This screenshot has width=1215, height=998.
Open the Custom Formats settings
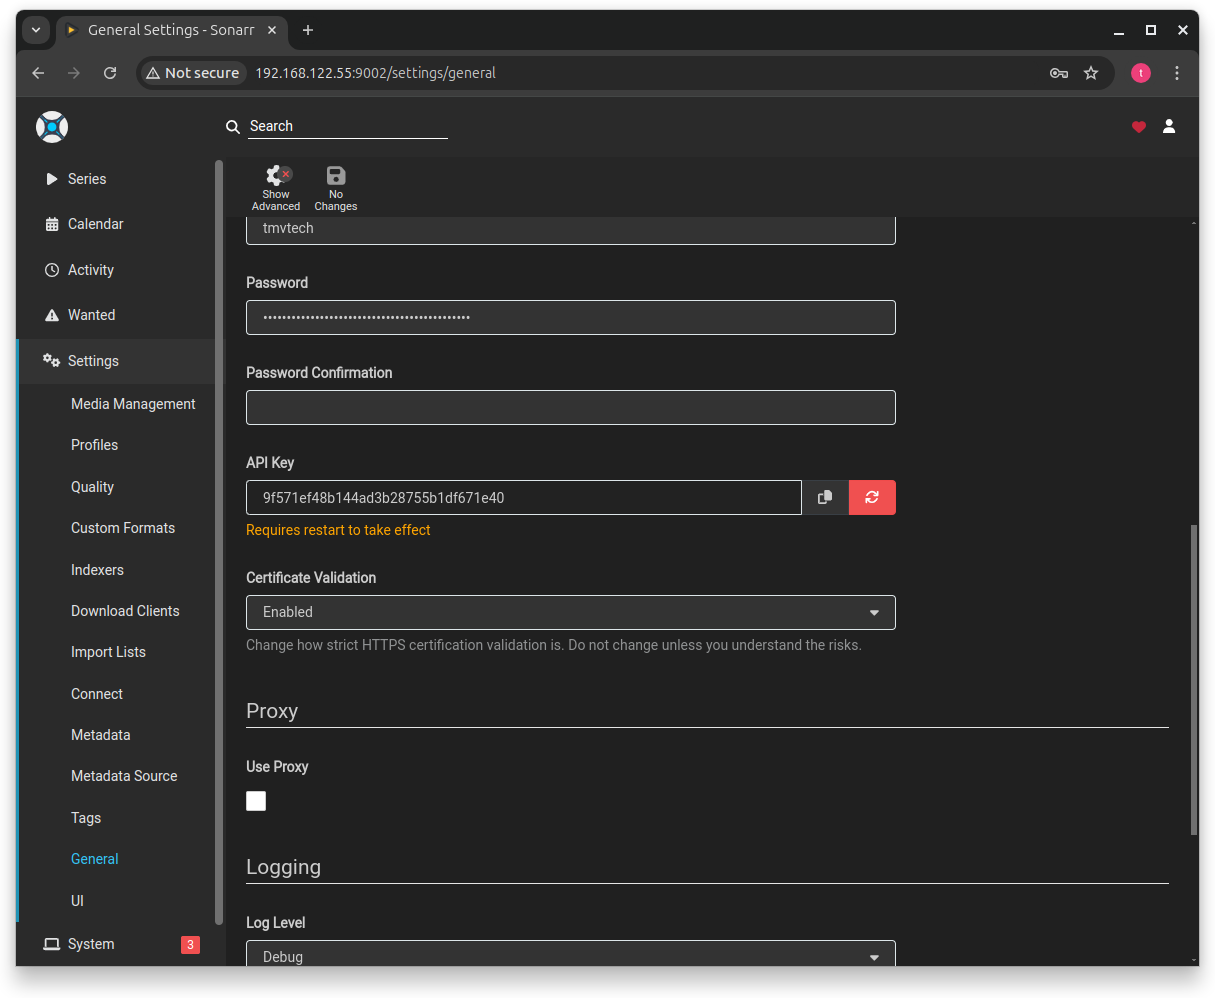click(x=123, y=527)
